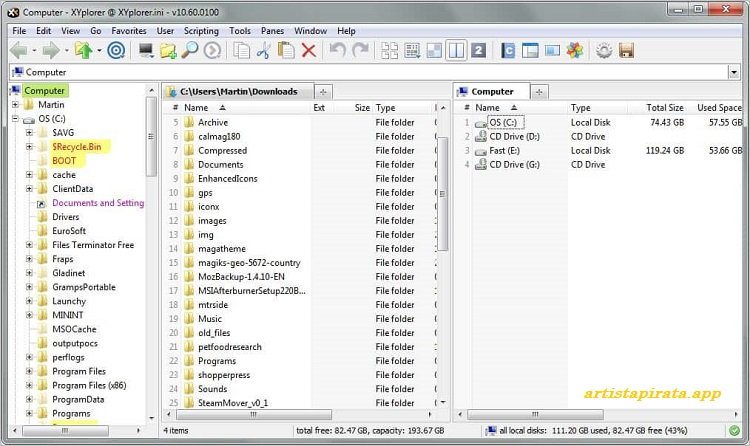This screenshot has width=750, height=446.
Task: Click the details view toolbar icon
Action: tap(412, 50)
